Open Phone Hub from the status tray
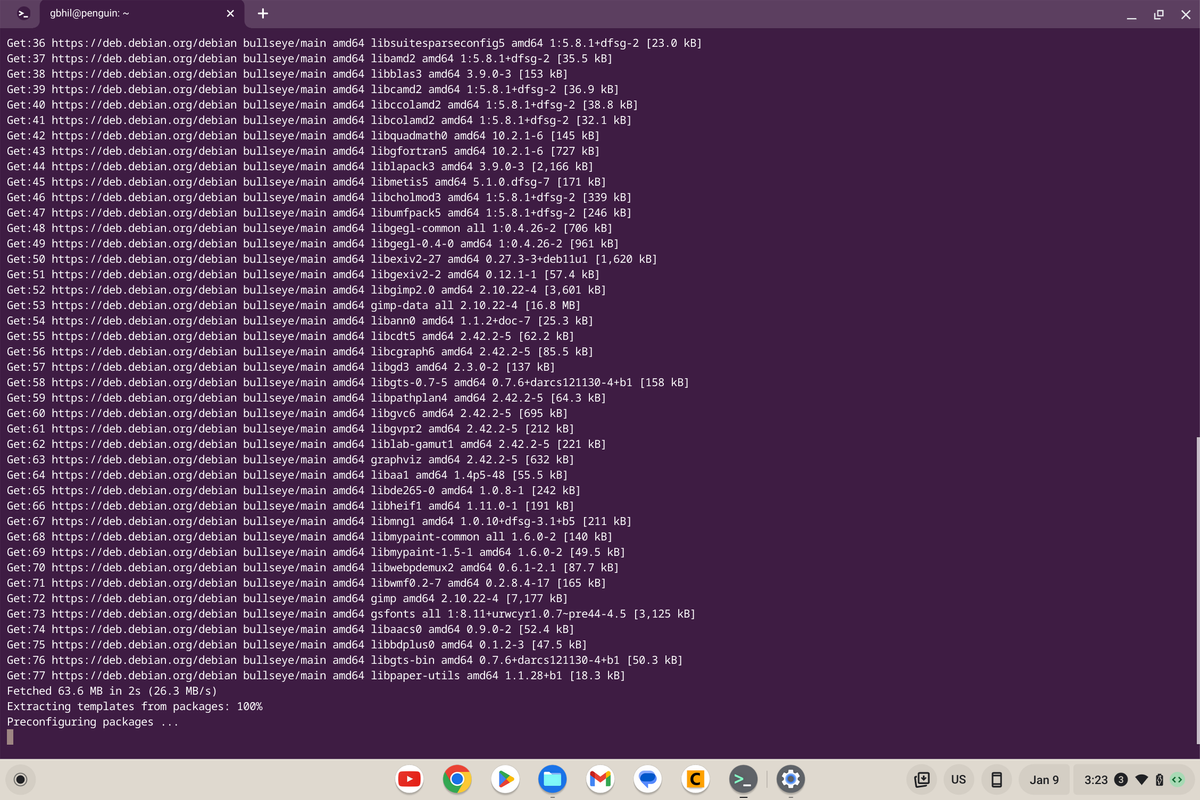This screenshot has height=800, width=1200. pos(997,779)
